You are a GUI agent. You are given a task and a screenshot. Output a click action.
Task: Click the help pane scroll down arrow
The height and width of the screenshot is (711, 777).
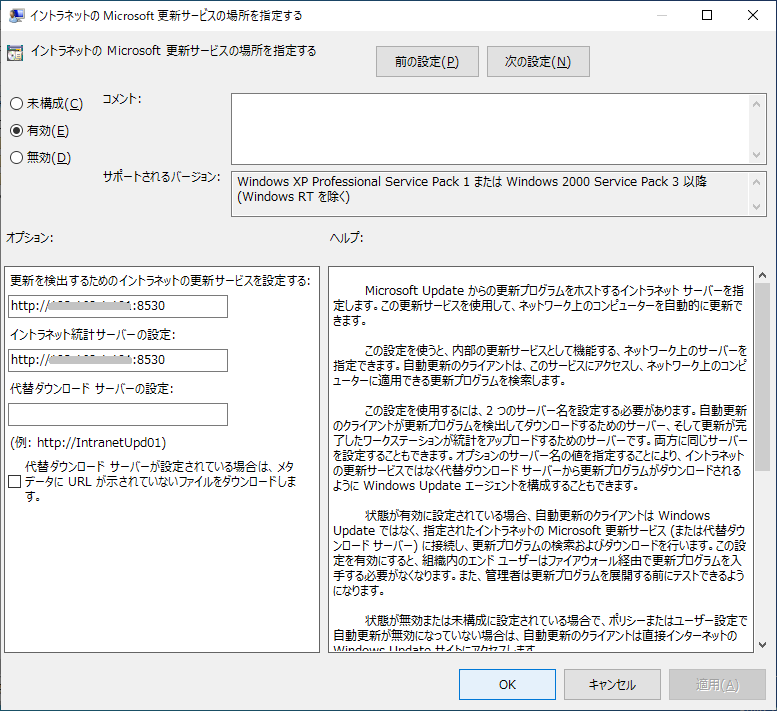[763, 645]
